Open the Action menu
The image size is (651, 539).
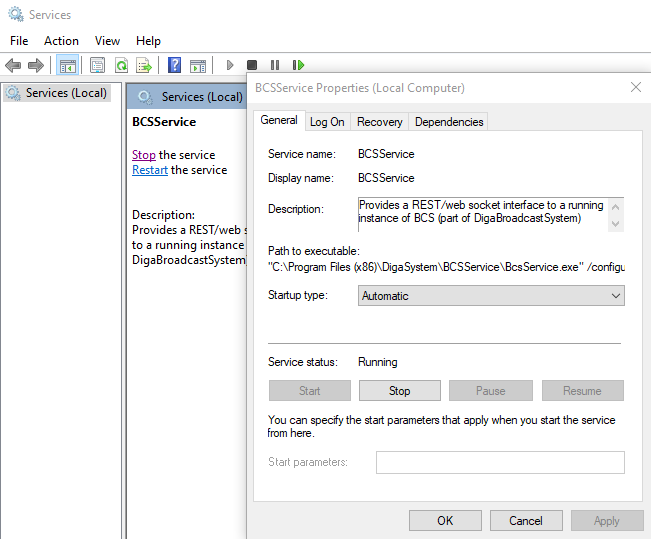(61, 41)
